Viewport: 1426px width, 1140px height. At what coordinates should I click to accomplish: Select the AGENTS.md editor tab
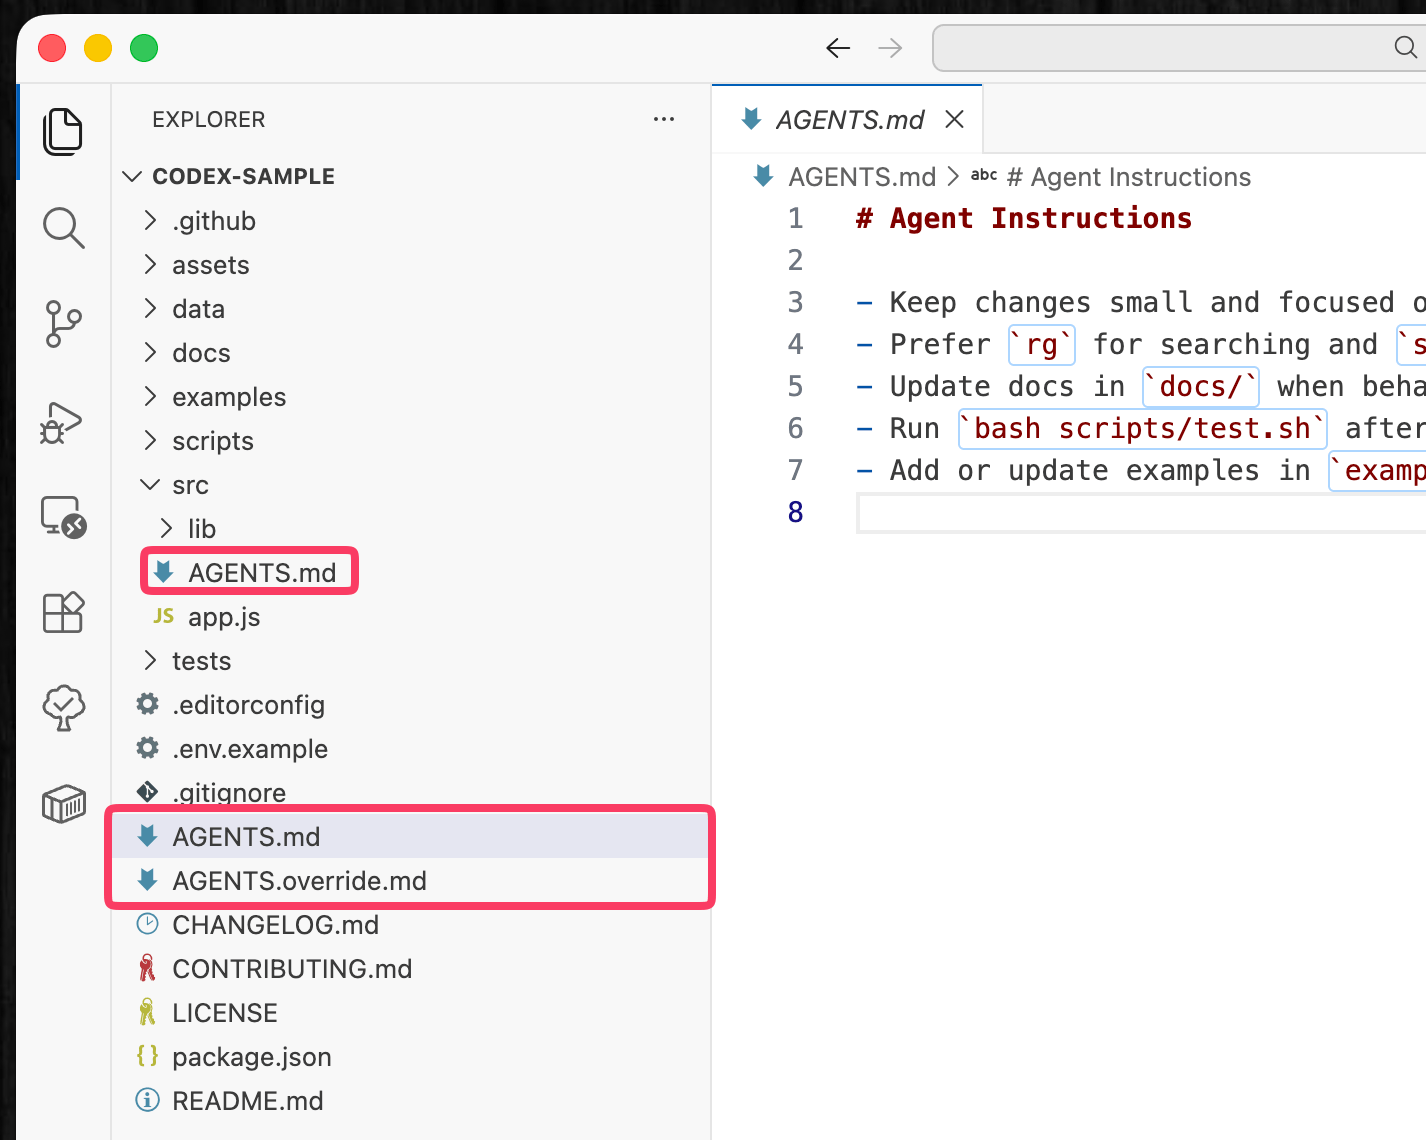848,120
